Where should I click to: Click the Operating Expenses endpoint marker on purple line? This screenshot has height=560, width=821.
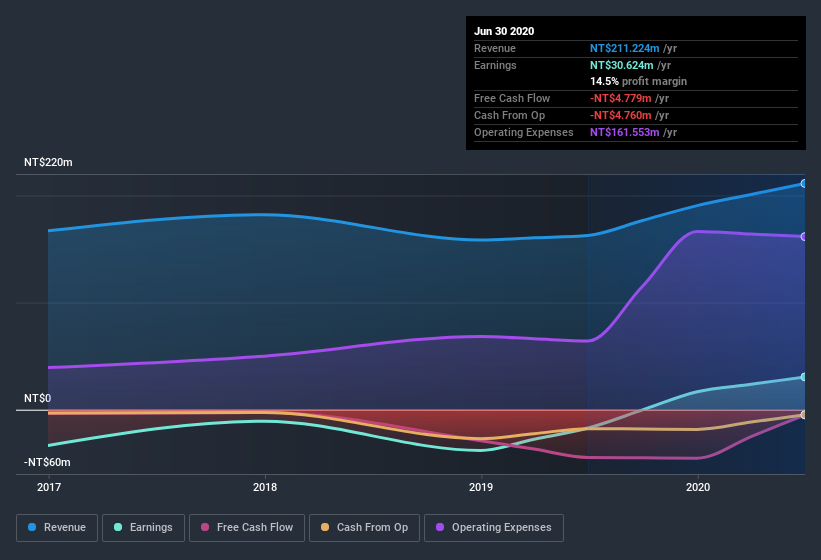pos(804,237)
